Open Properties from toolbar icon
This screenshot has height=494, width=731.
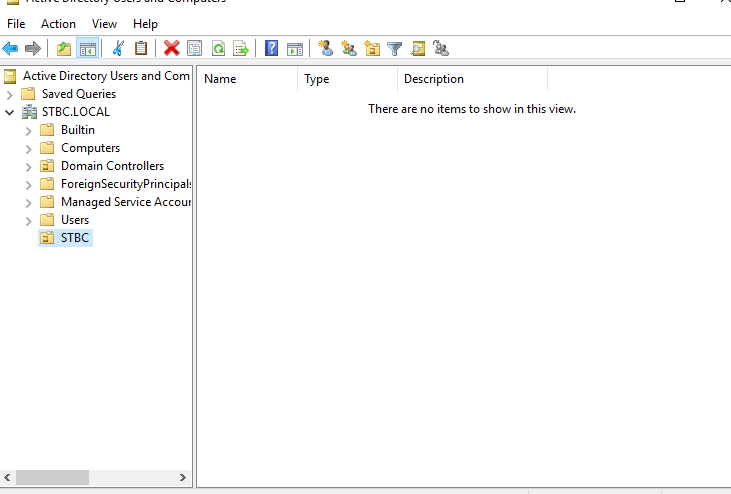[194, 48]
